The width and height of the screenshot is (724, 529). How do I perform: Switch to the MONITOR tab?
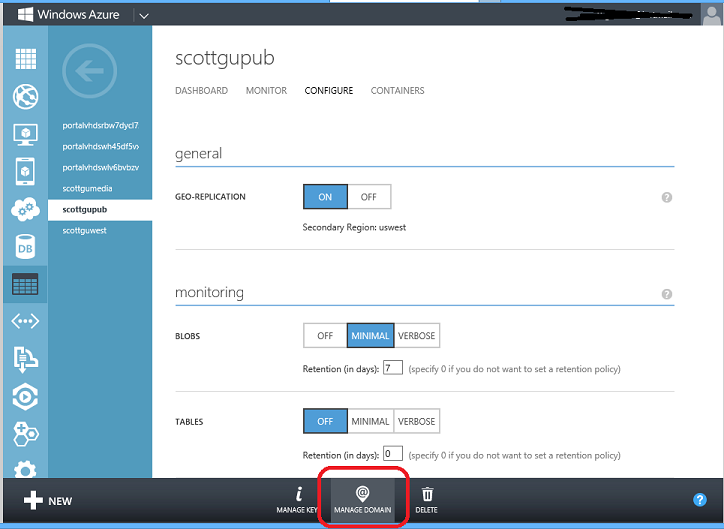tap(266, 90)
